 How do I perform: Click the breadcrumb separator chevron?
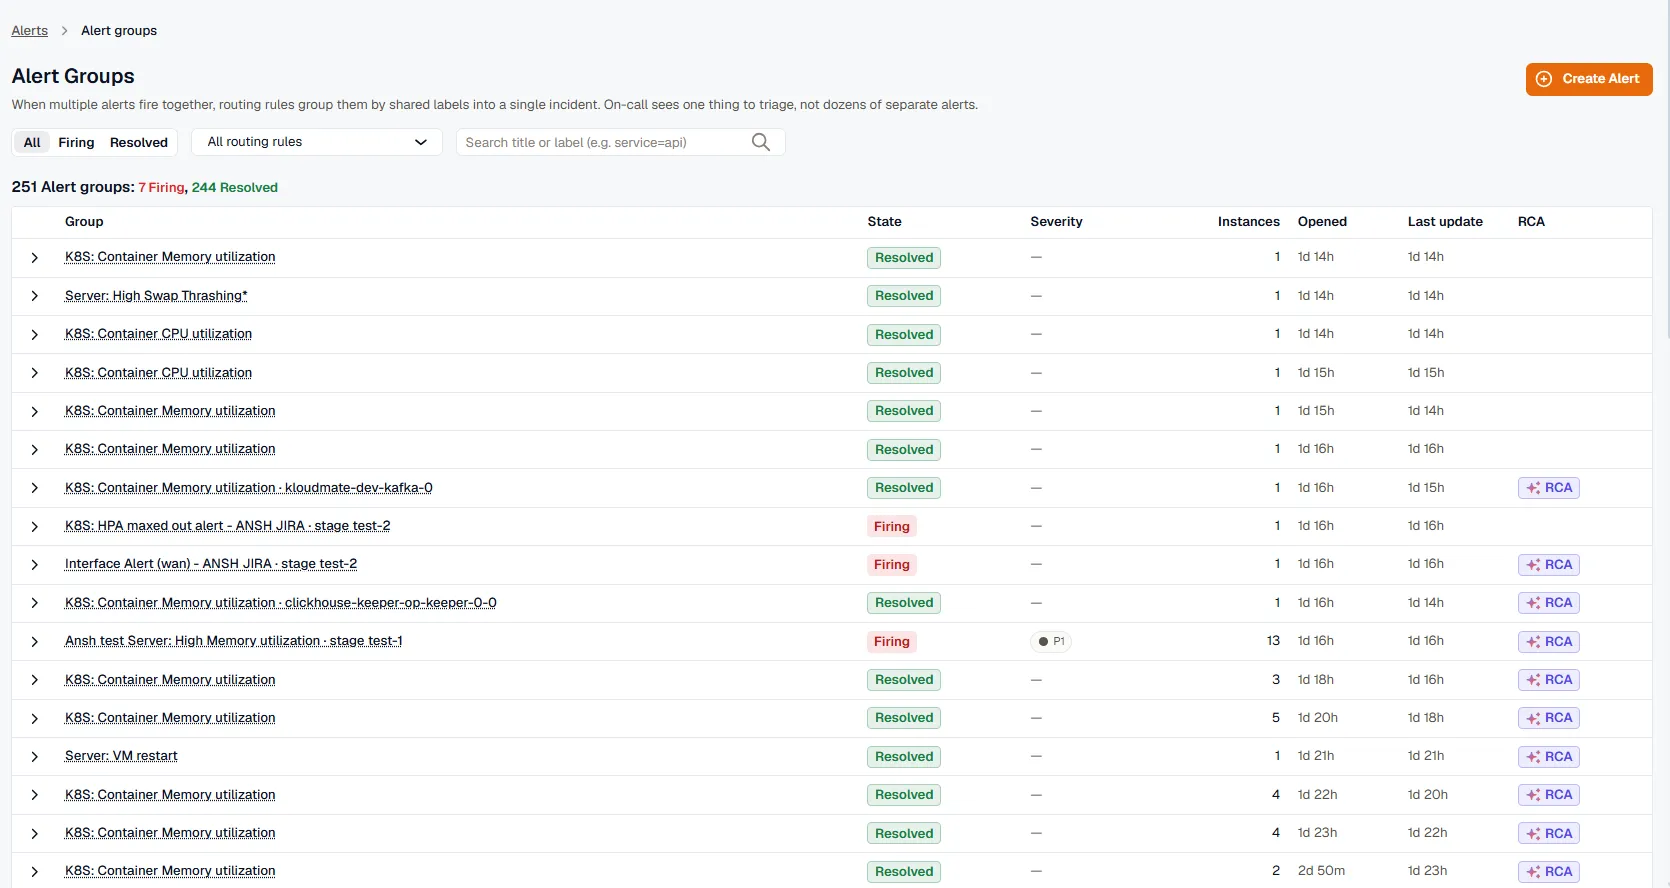[x=64, y=31]
